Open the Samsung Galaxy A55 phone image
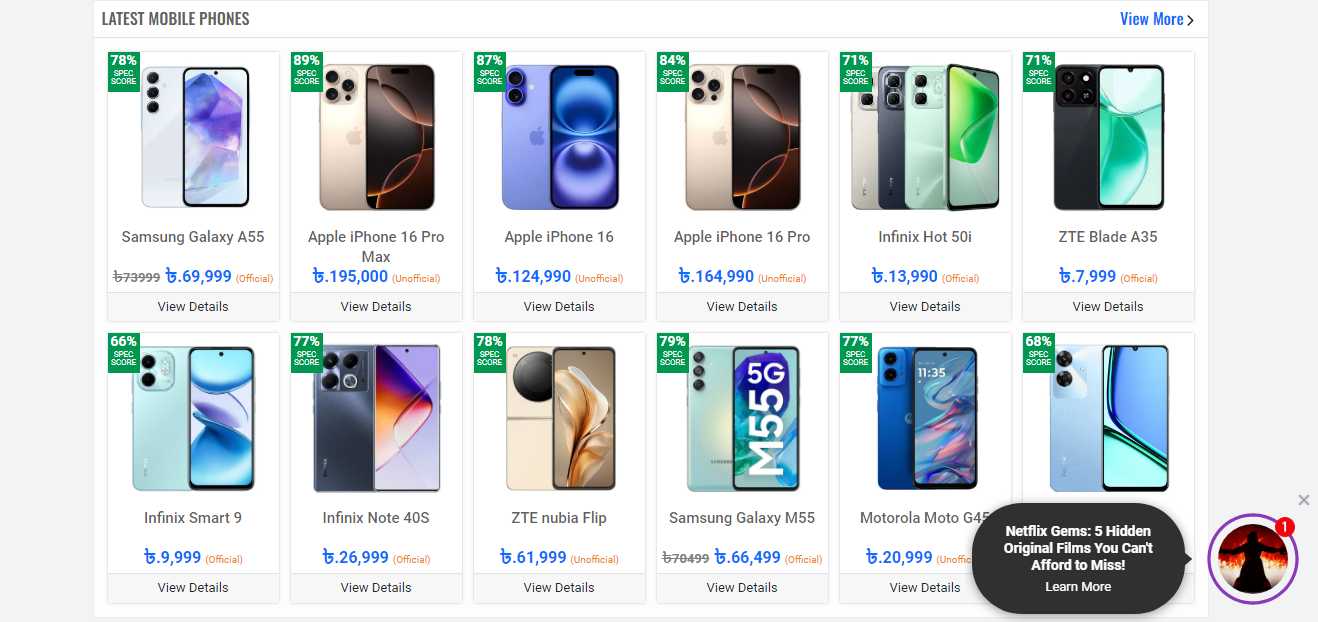This screenshot has height=622, width=1318. coord(194,137)
